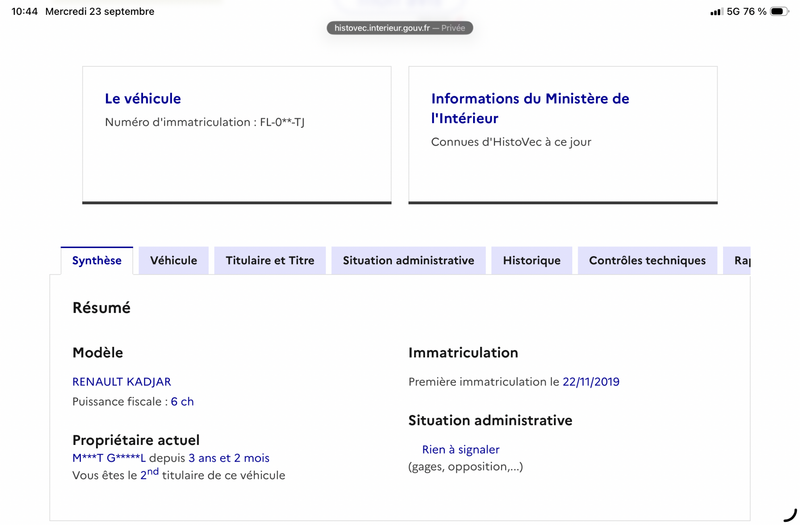Click the Propriétaire actuel heading
The height and width of the screenshot is (525, 800).
tap(136, 440)
